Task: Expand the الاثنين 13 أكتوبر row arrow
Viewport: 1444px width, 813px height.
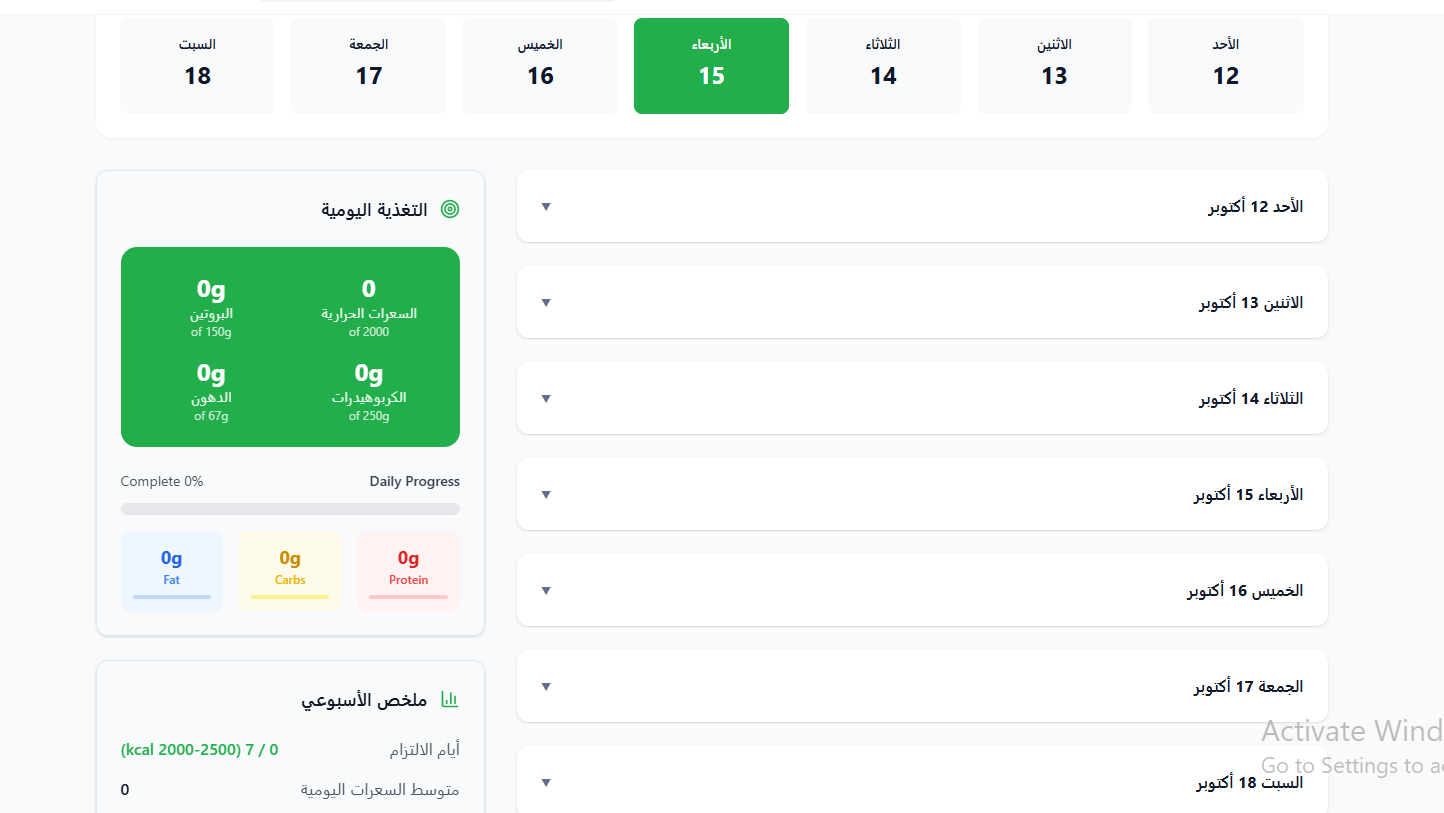Action: coord(546,303)
